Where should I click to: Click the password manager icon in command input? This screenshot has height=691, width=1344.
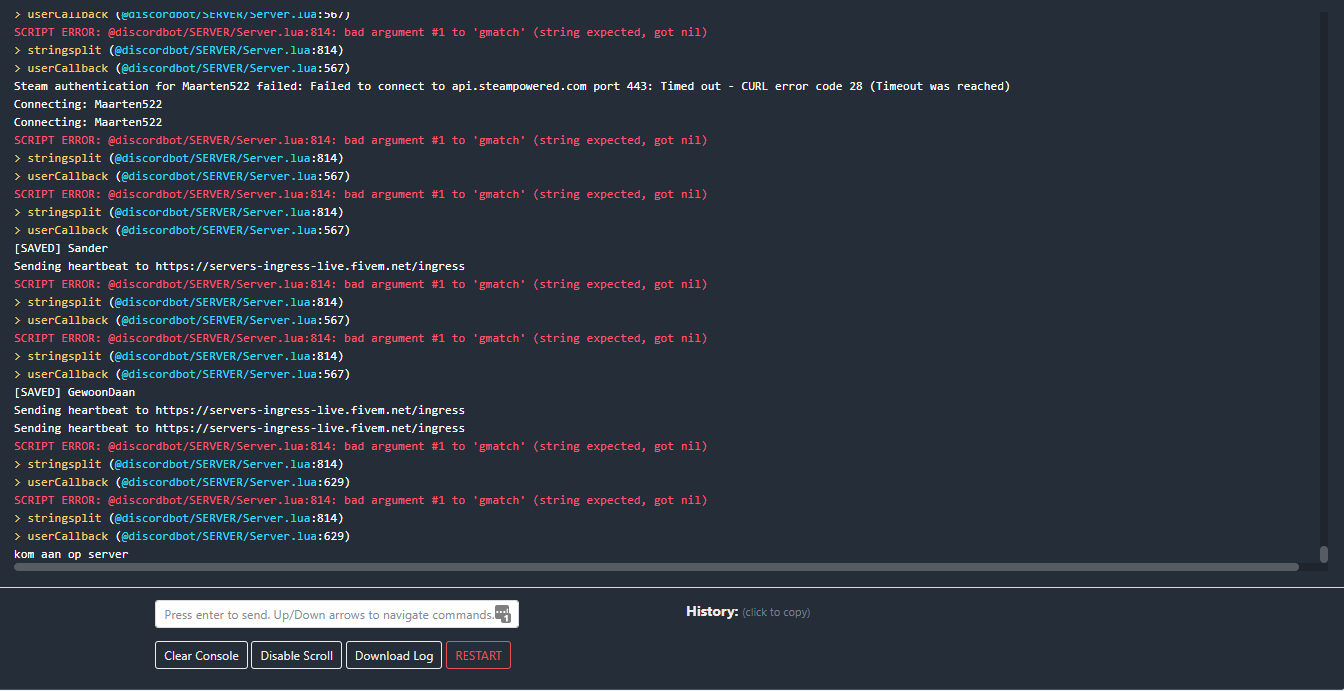[502, 614]
